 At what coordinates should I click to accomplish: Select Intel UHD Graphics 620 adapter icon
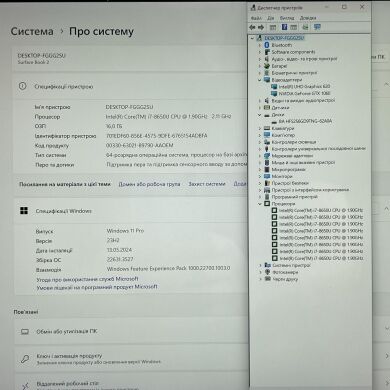274,86
